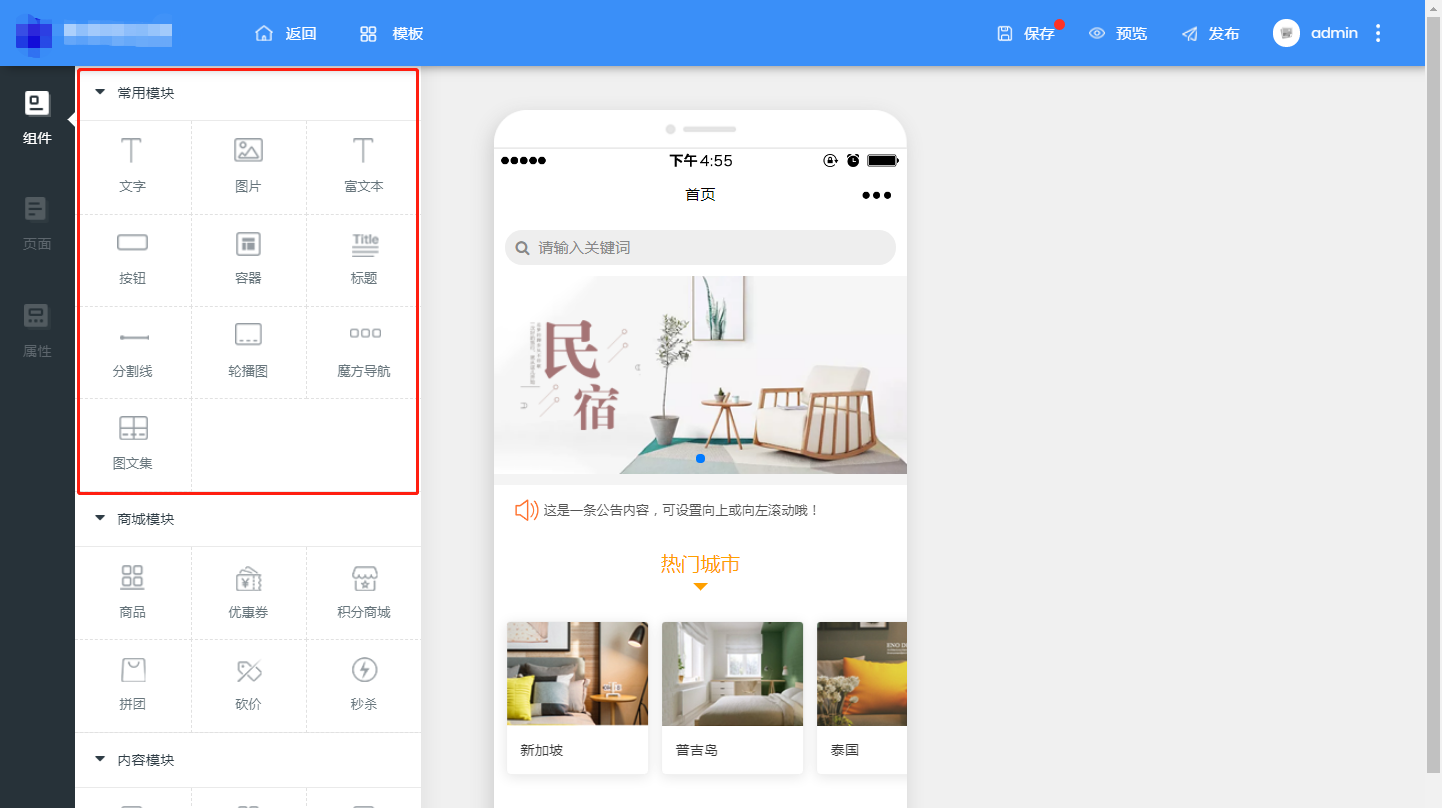Select the 商品 product component
This screenshot has width=1443, height=809.
click(x=132, y=592)
